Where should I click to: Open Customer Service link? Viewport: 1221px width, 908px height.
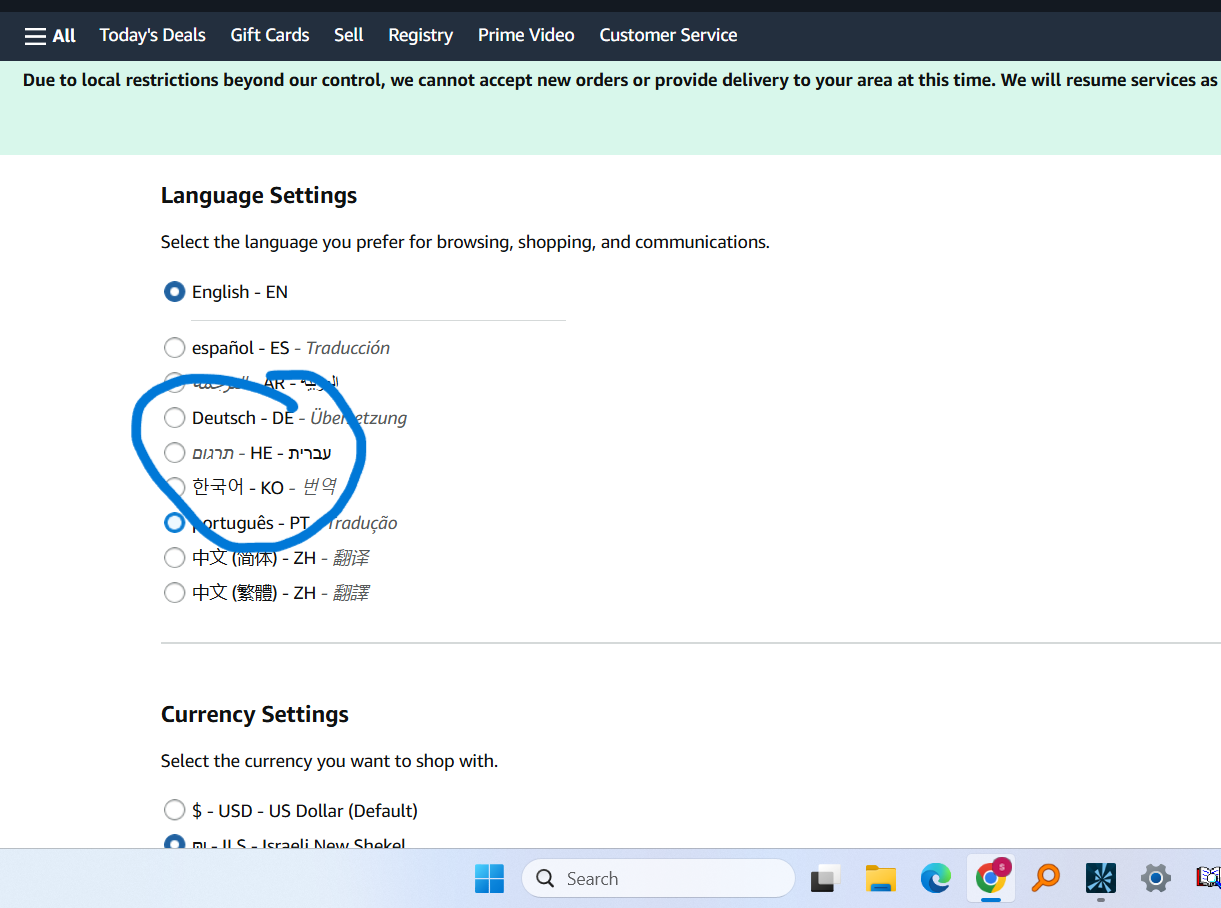click(x=668, y=35)
